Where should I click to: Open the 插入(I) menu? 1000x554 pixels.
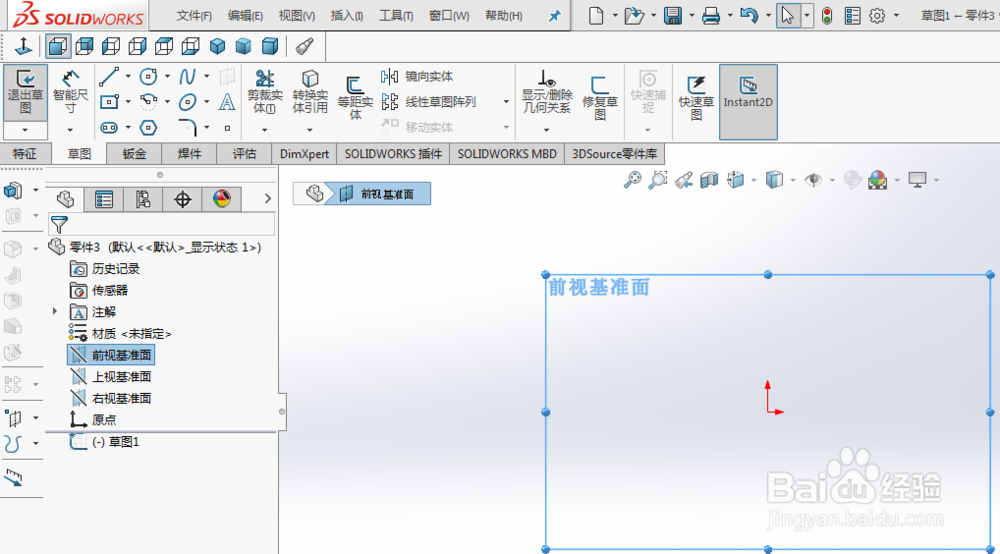click(x=347, y=15)
